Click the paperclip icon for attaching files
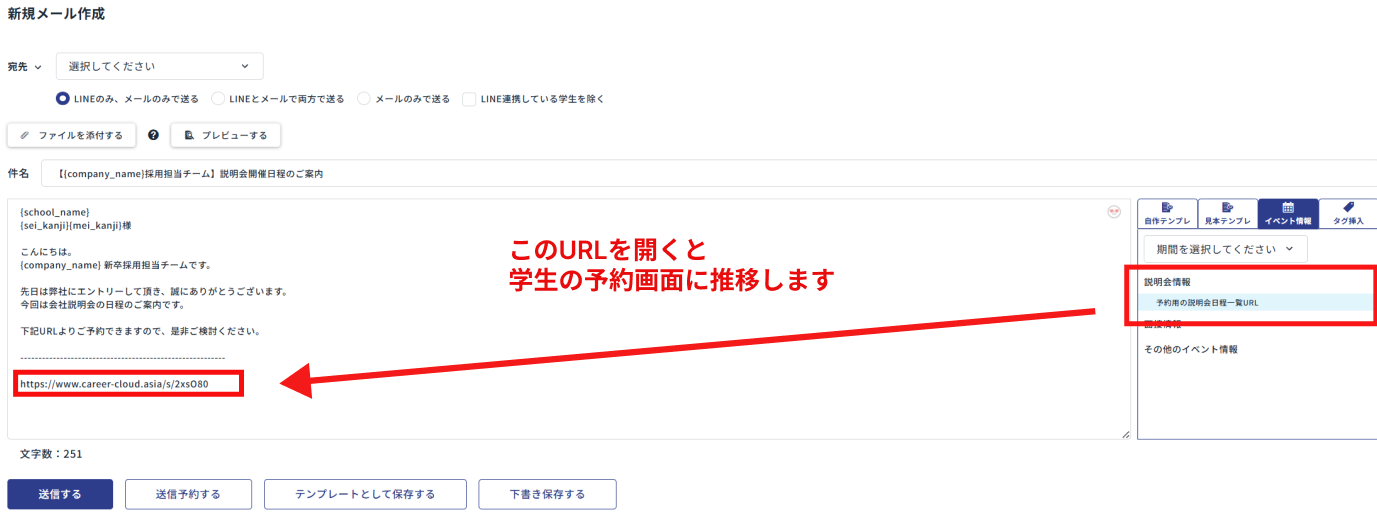The image size is (1377, 514). tap(25, 135)
